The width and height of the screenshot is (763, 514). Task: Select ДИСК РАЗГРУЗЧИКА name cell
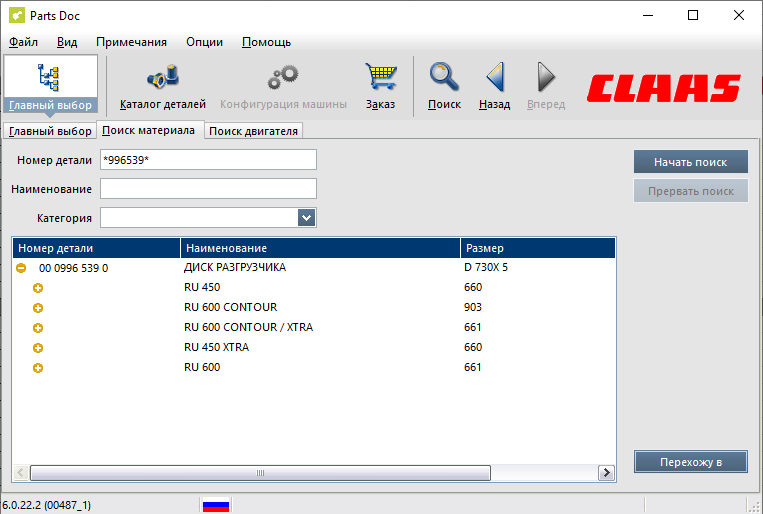click(x=235, y=267)
